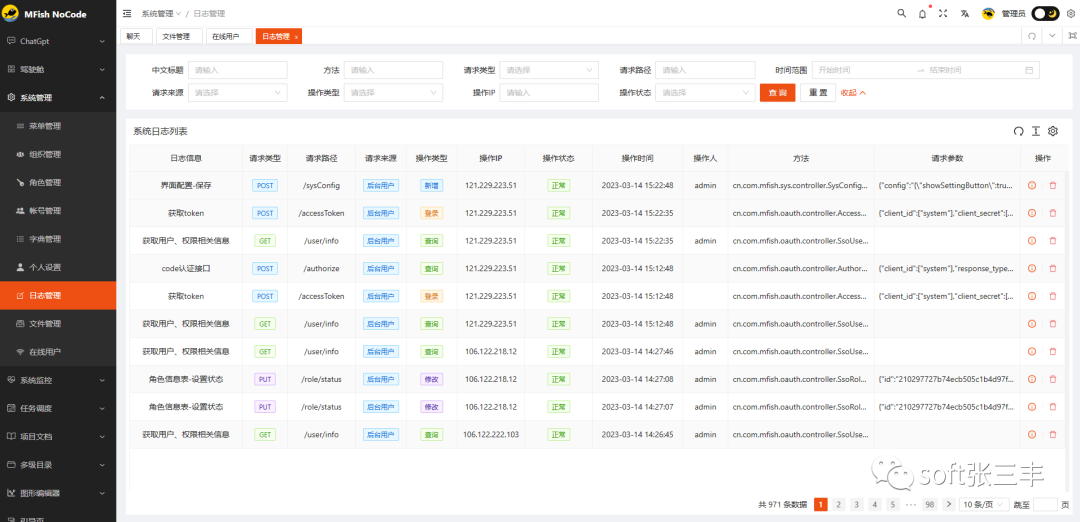Focus the 请求路径 input field
This screenshot has width=1080, height=522.
(705, 70)
